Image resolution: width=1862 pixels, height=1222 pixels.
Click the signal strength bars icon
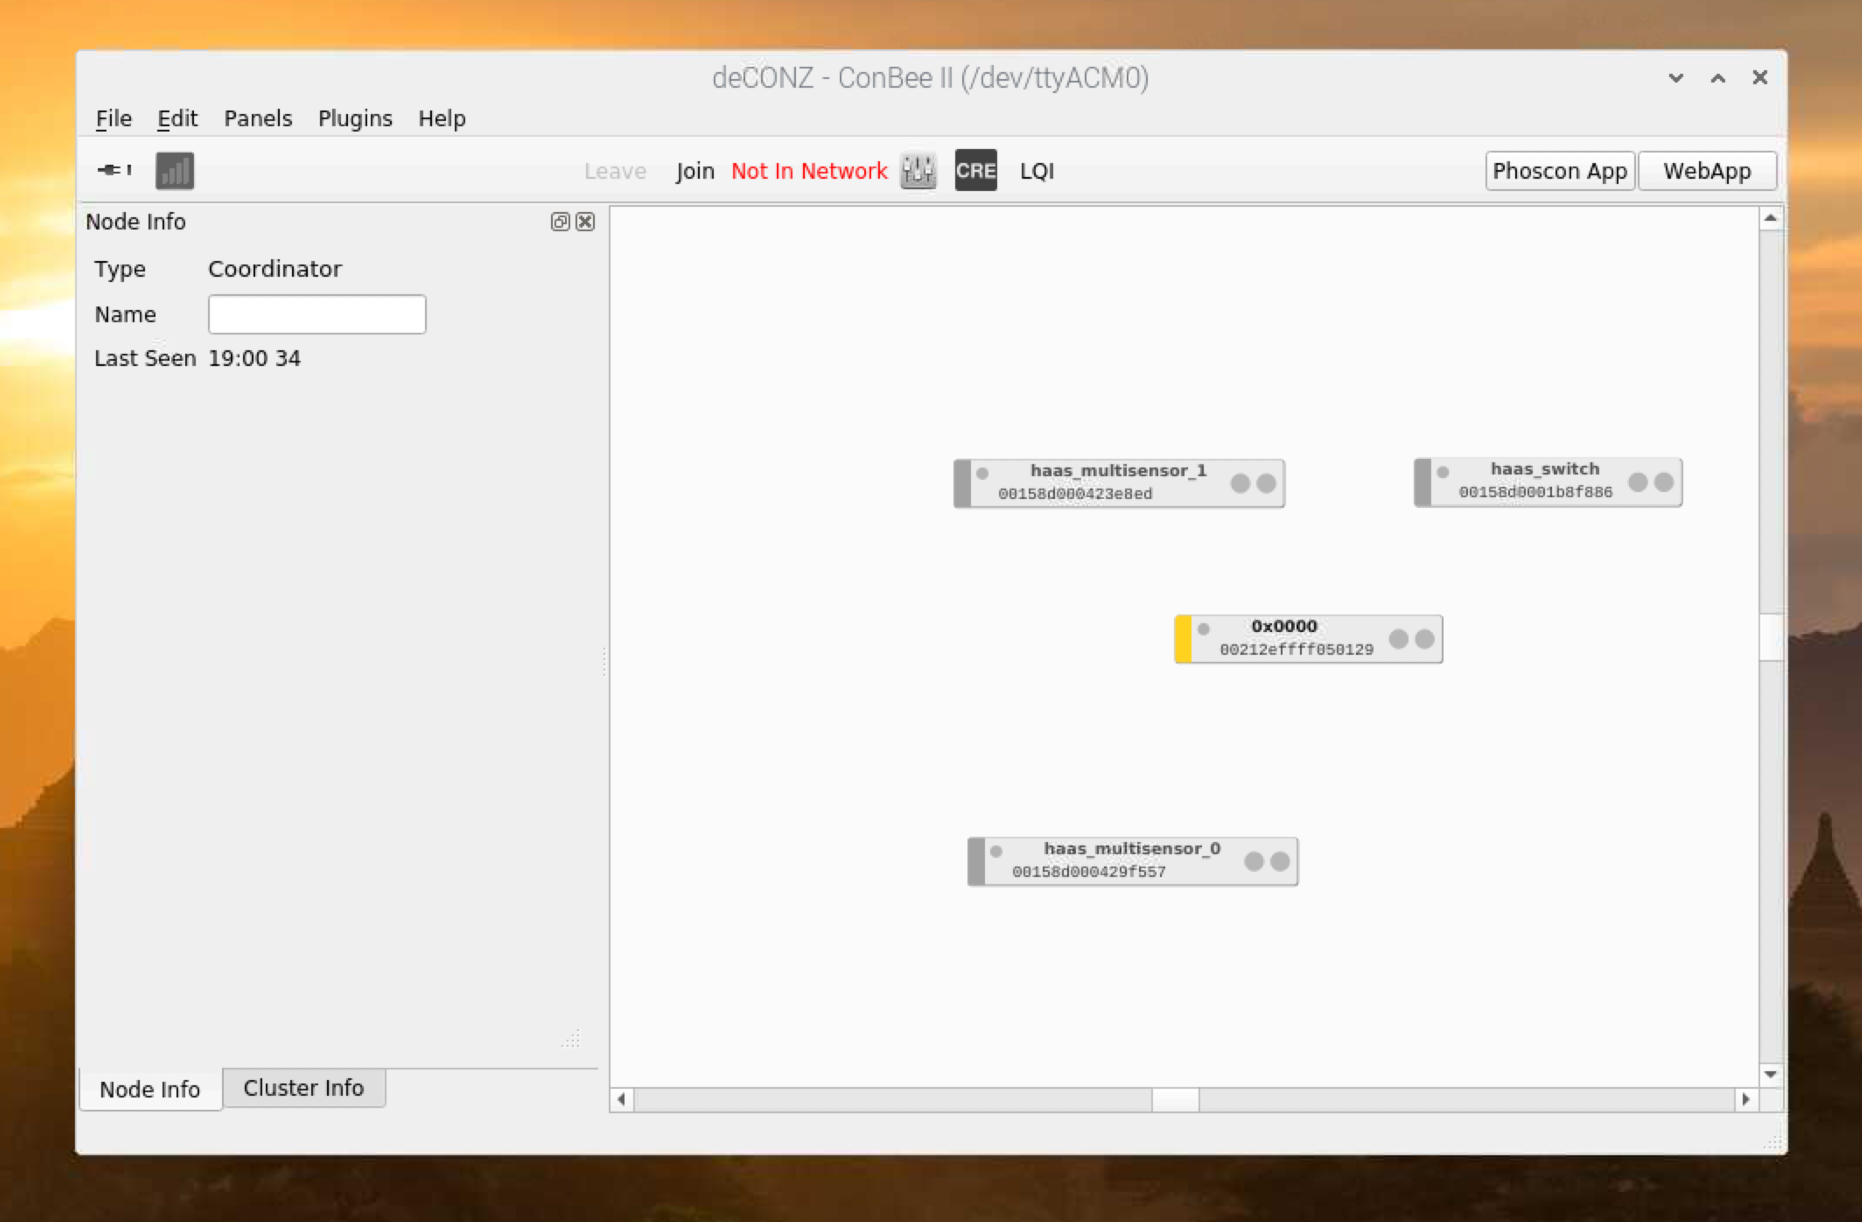[x=175, y=171]
